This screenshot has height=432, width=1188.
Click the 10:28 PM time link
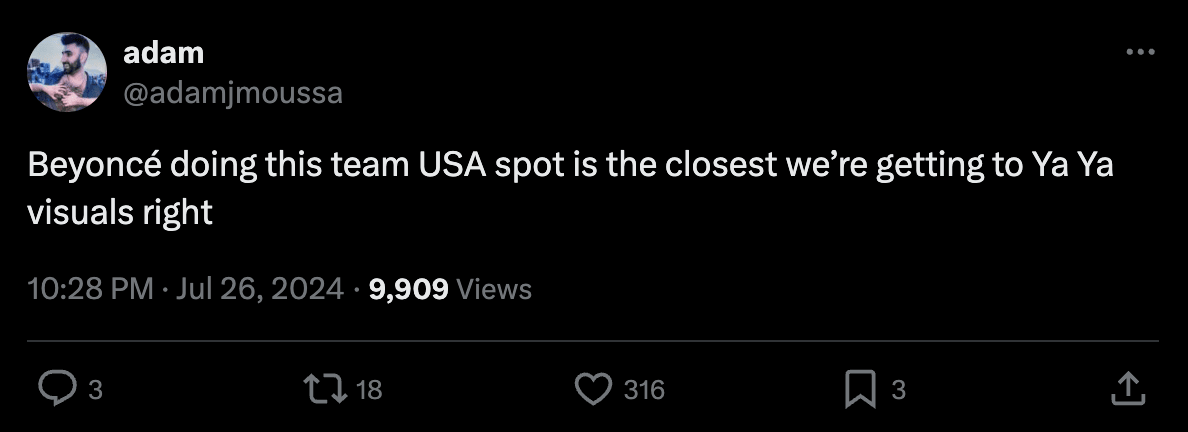point(89,289)
